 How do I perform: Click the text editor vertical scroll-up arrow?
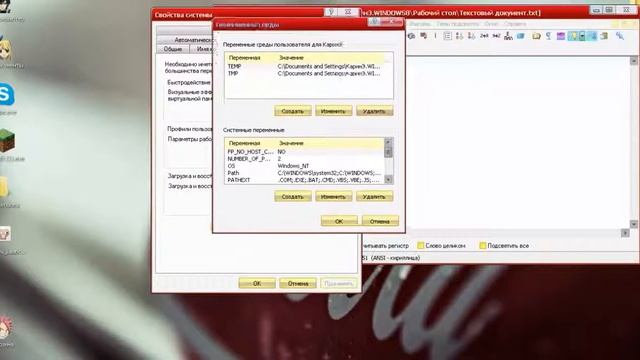tap(633, 61)
